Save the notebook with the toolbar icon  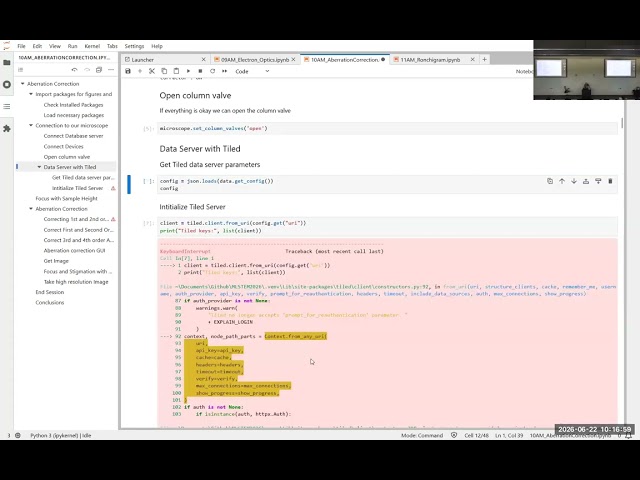click(128, 71)
